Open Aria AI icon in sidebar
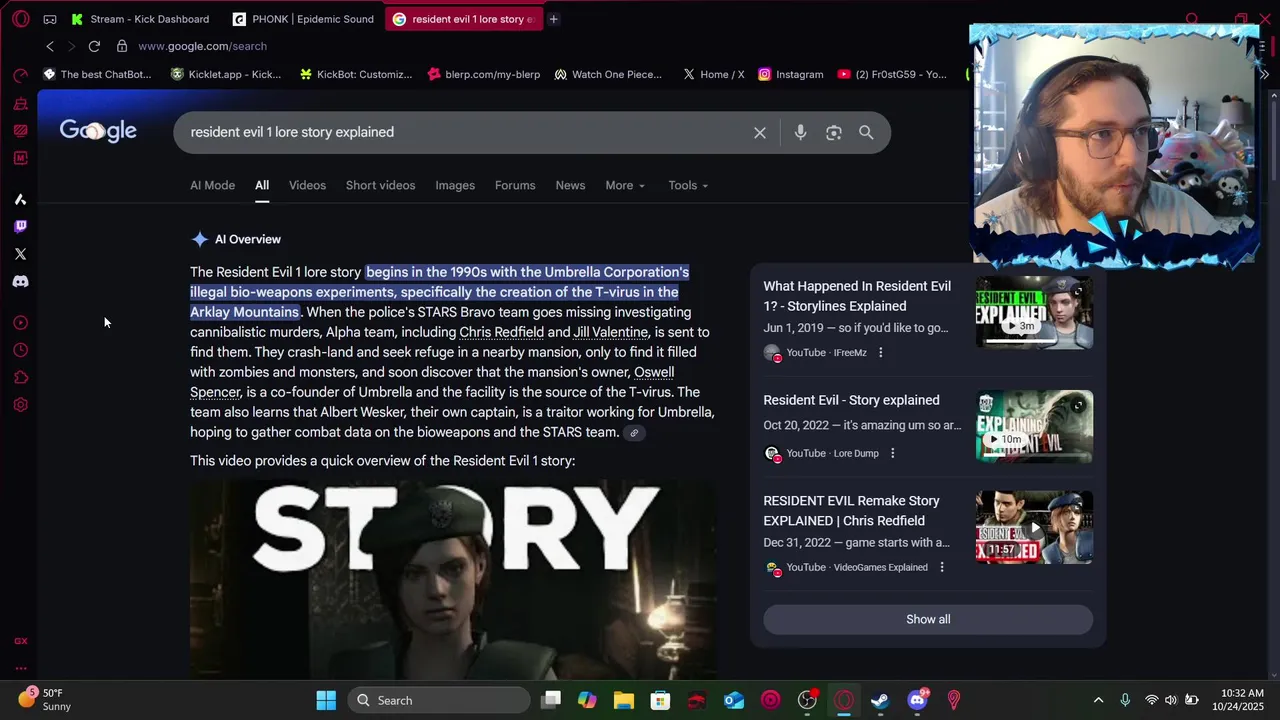Viewport: 1280px width, 720px height. (x=20, y=199)
